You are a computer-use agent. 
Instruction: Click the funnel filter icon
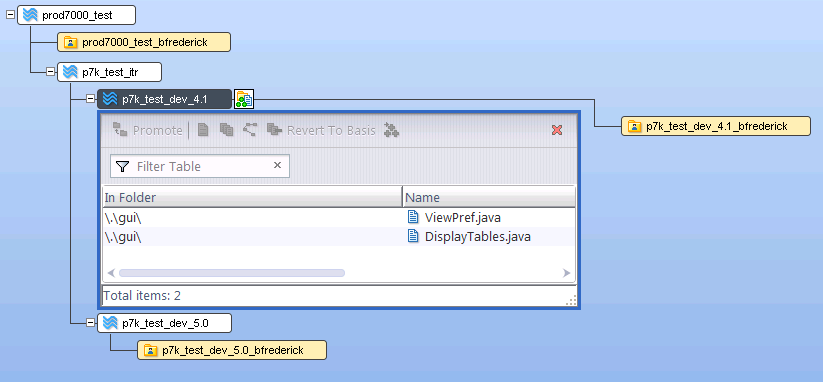pos(122,166)
